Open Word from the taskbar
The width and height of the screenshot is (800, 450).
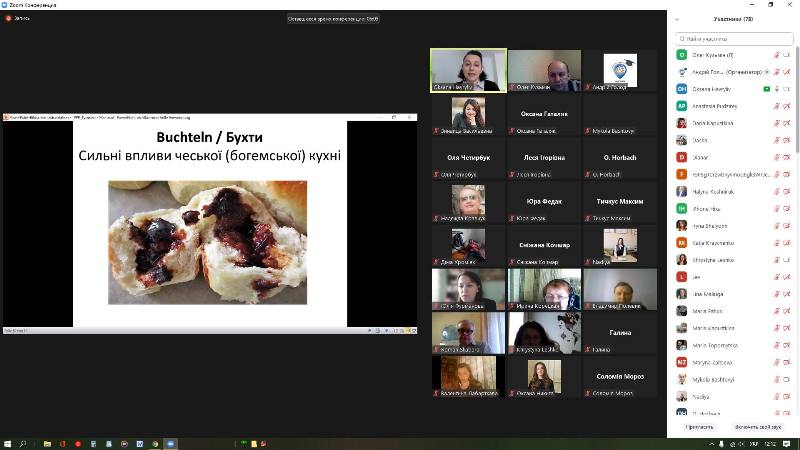(x=139, y=444)
